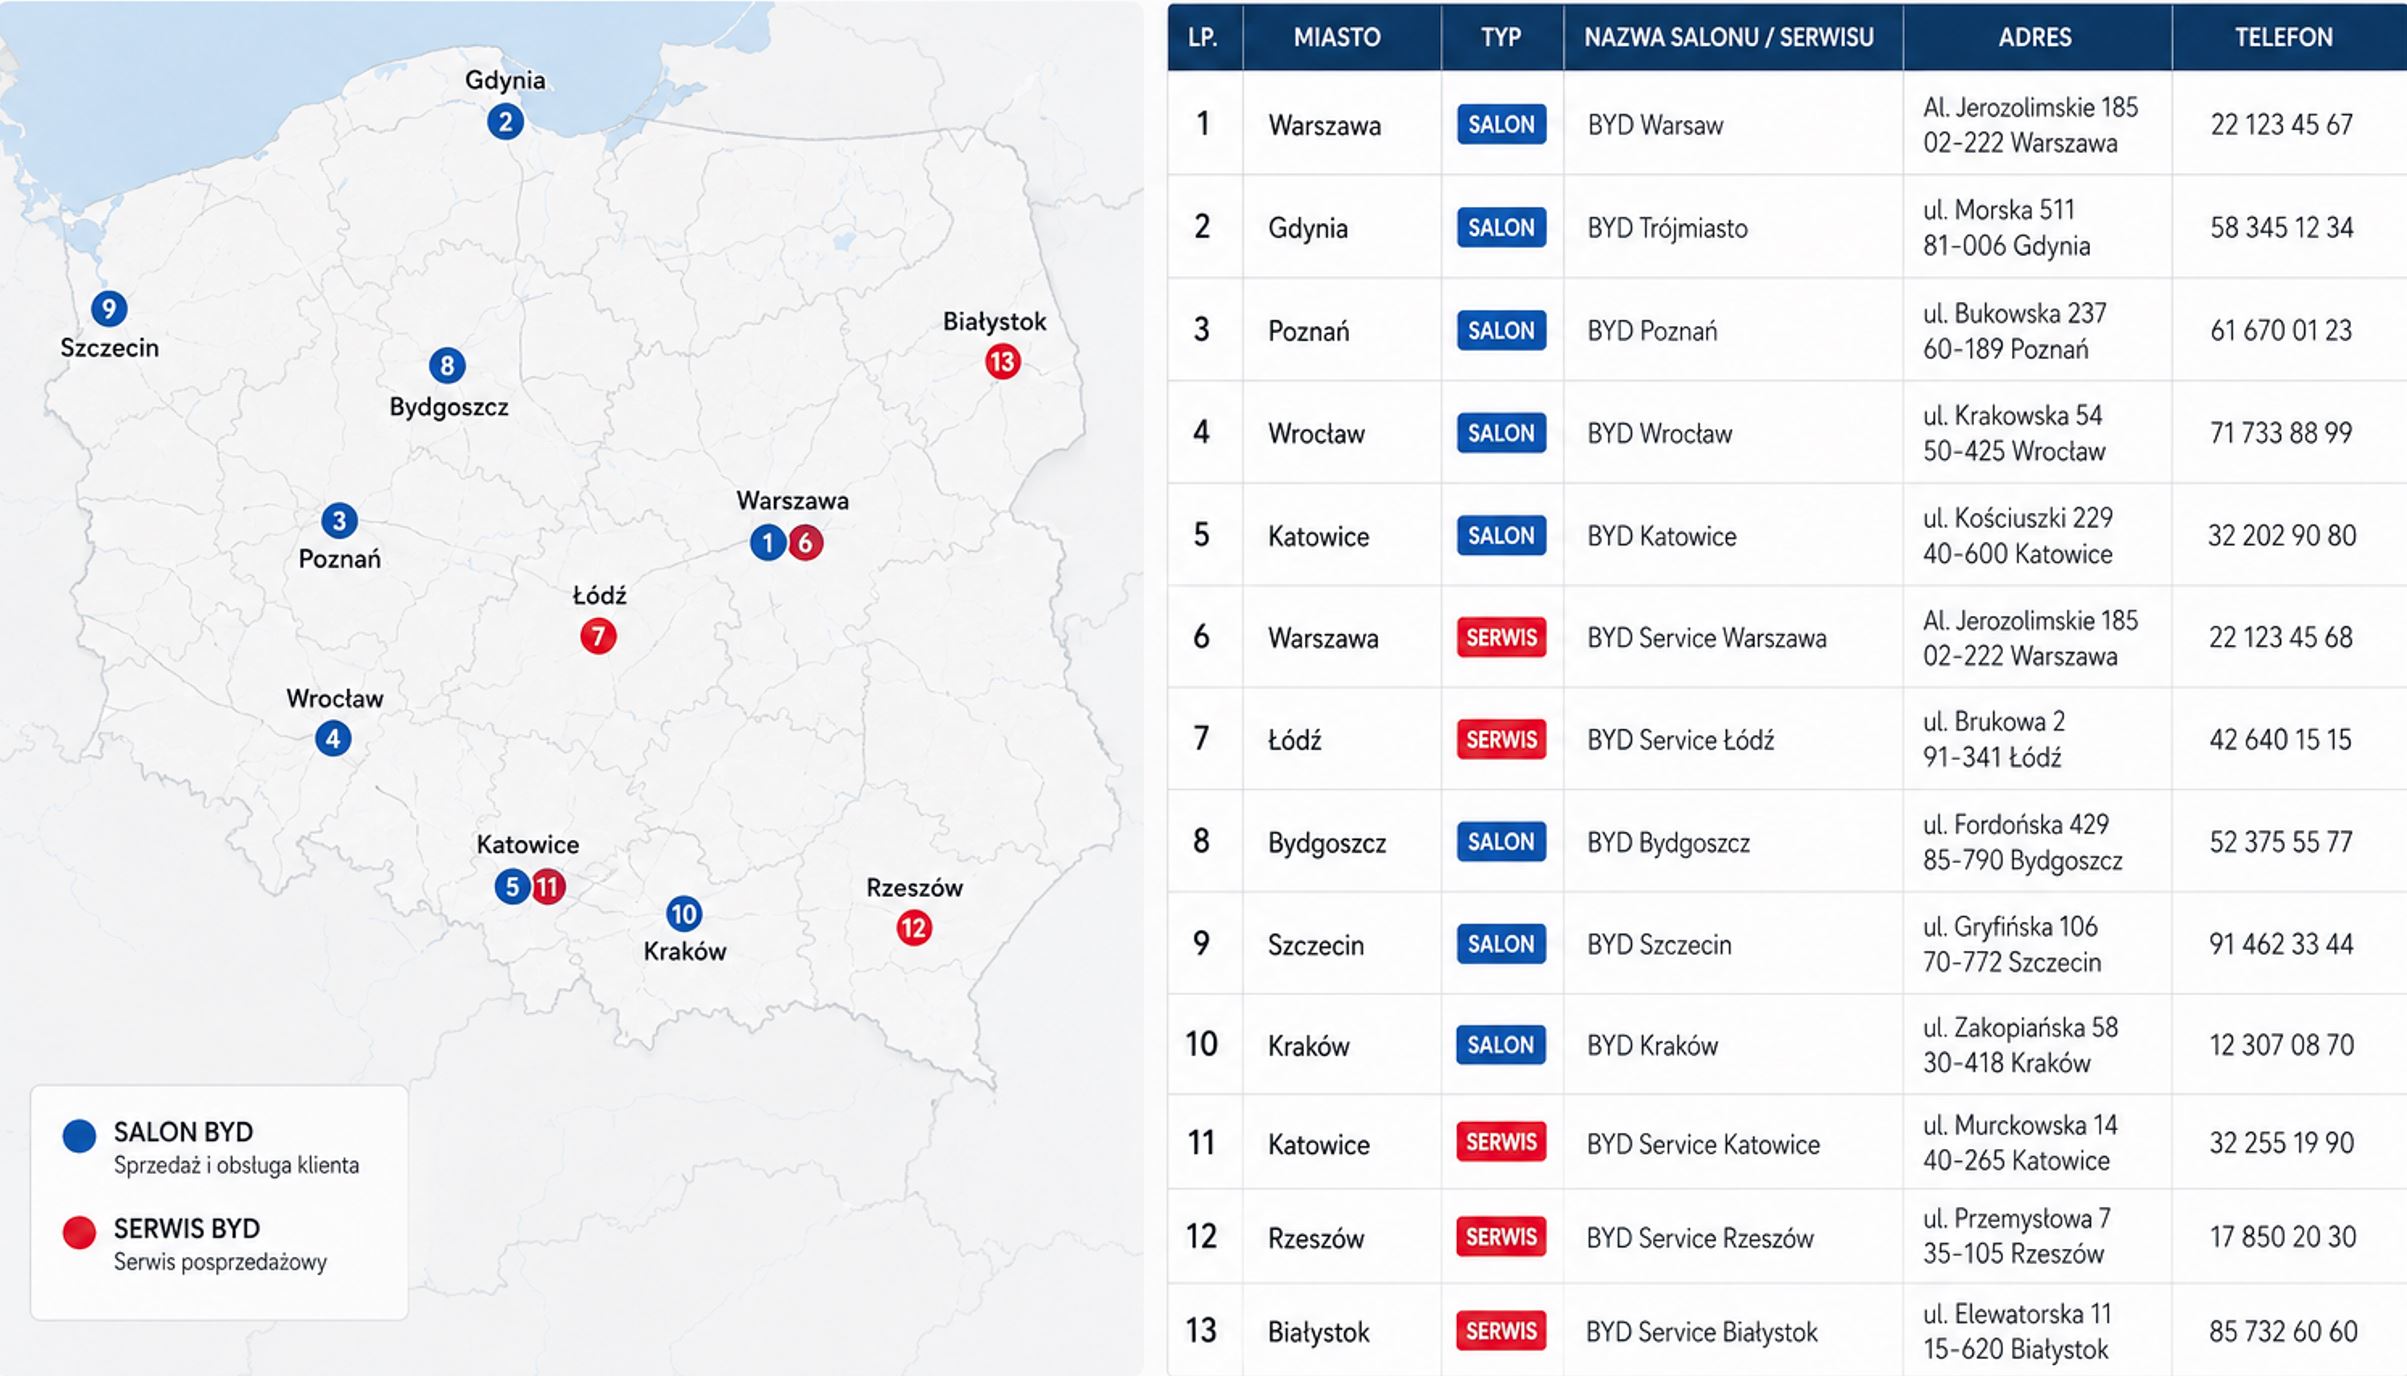Screen dimensions: 2407x1376
Task: Click legend text Sprzedaż i obsługa klienta
Action: (x=236, y=1165)
